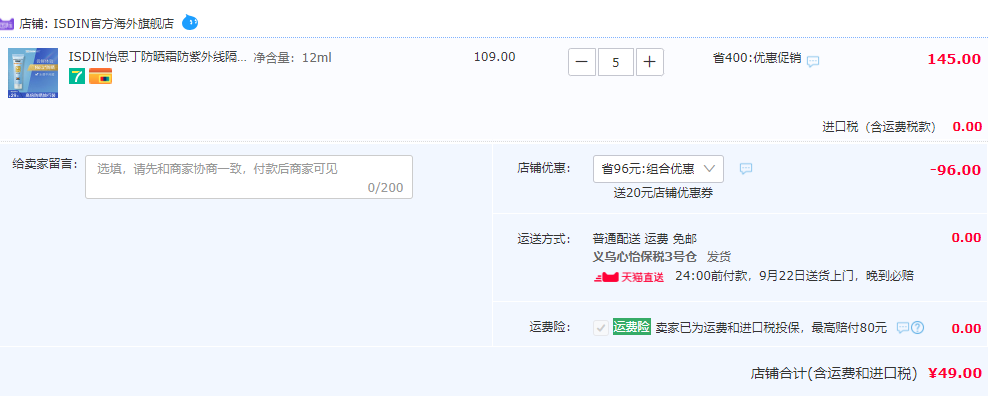This screenshot has width=995, height=396.
Task: Click the Tmall store logo icon
Action: pyautogui.click(x=6, y=24)
